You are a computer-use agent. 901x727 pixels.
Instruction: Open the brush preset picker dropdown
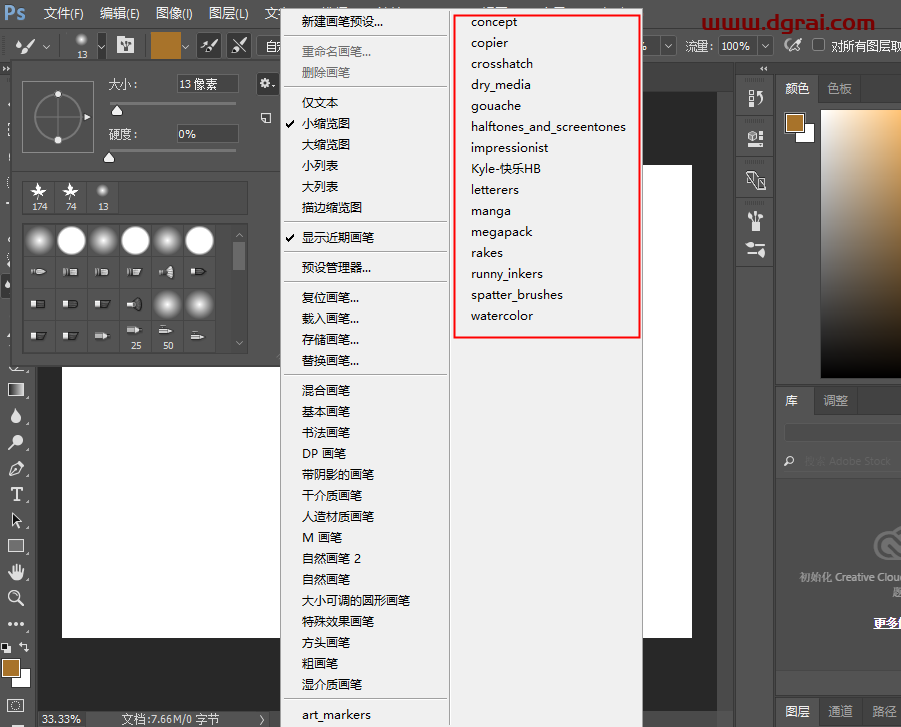(98, 45)
